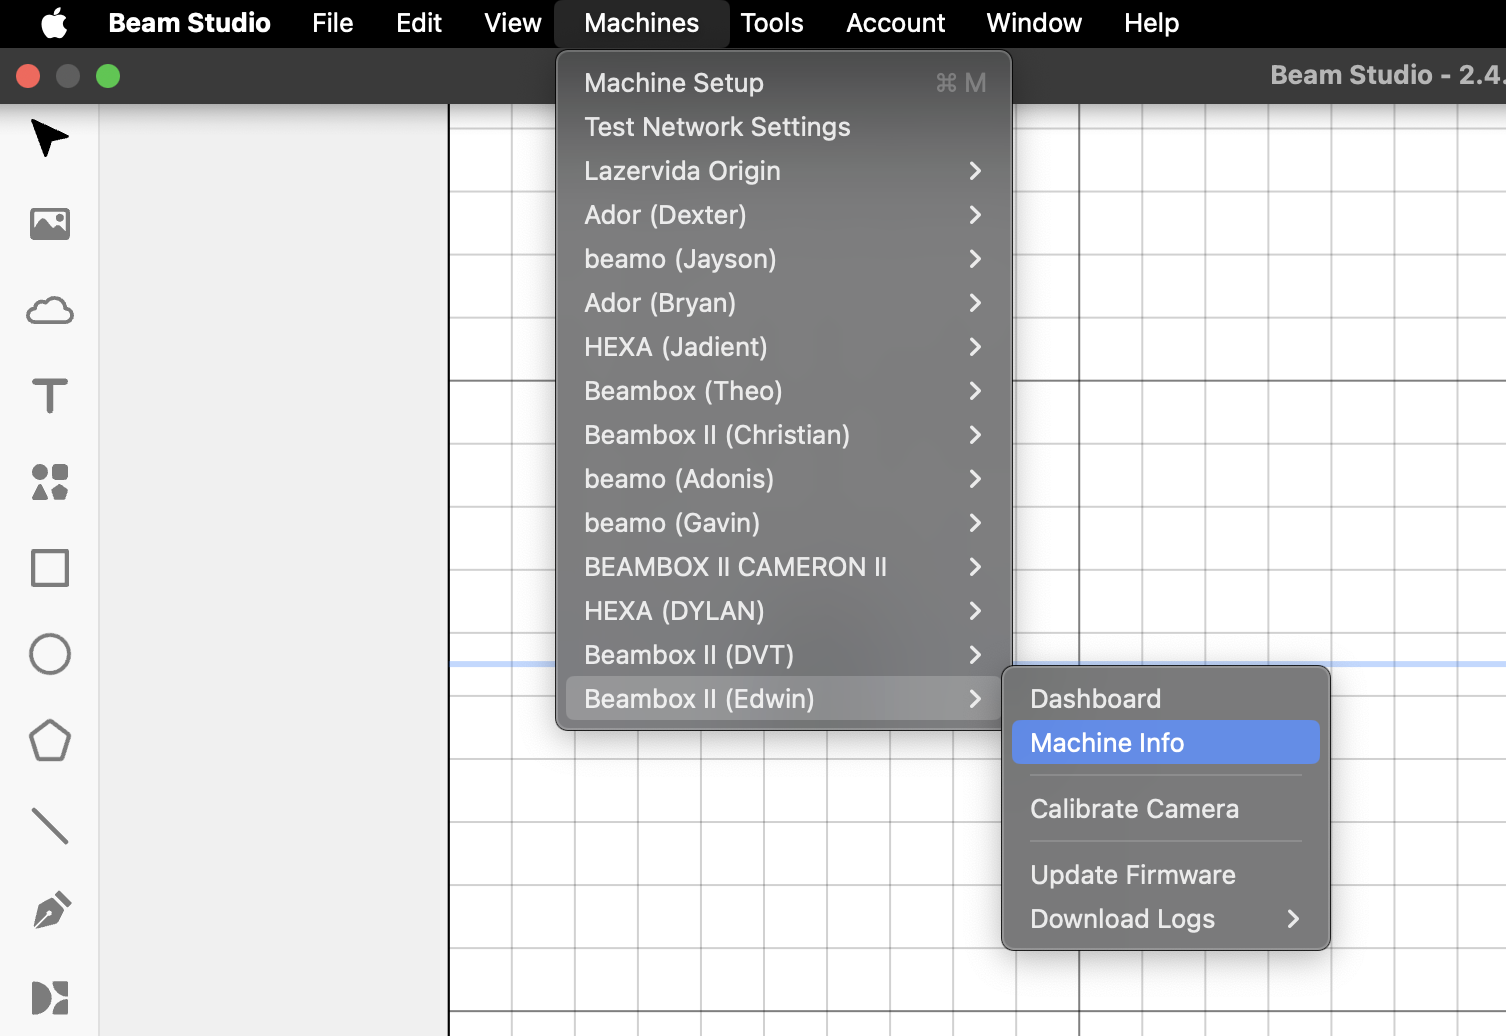
Task: Expand the Beambox II (Christian) submenu
Action: click(x=784, y=435)
